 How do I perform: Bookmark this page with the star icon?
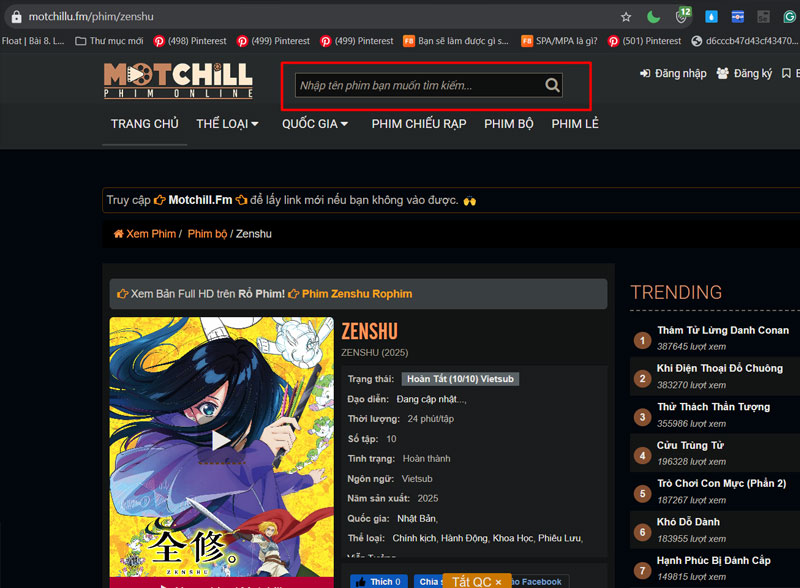[626, 17]
